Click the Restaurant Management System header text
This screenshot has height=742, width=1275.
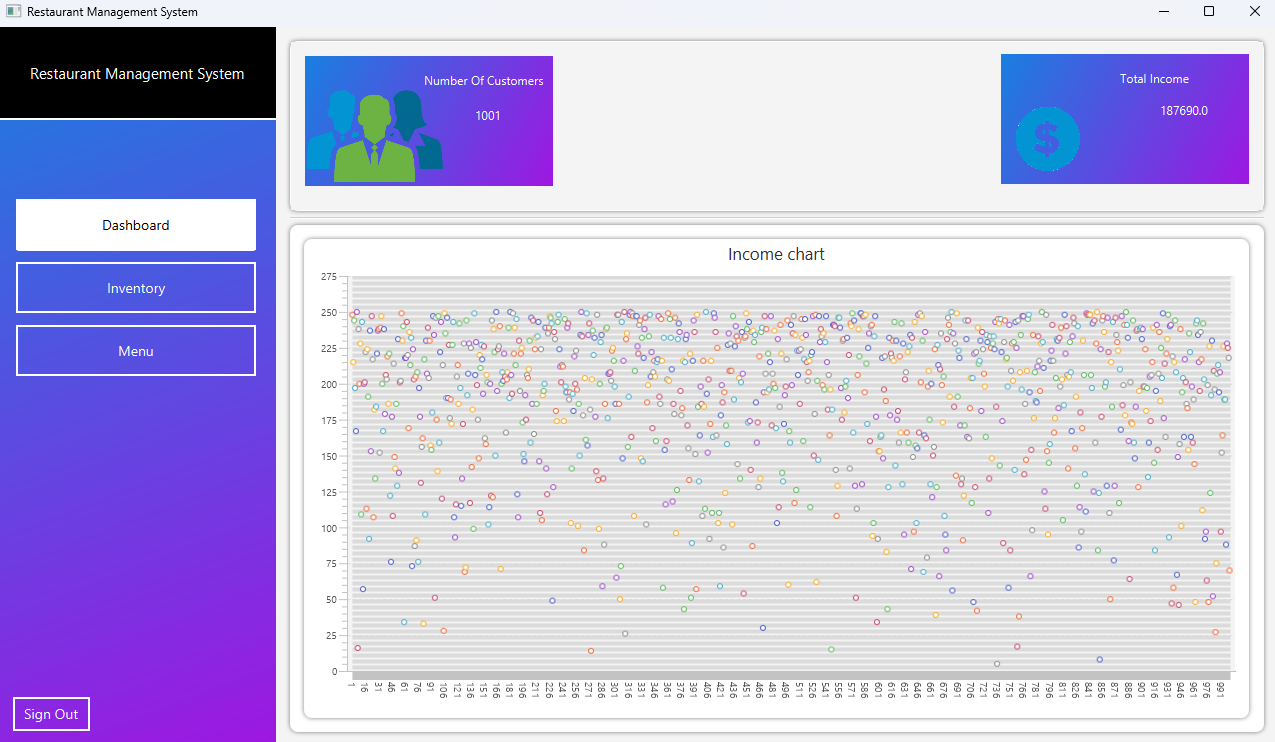click(x=137, y=73)
